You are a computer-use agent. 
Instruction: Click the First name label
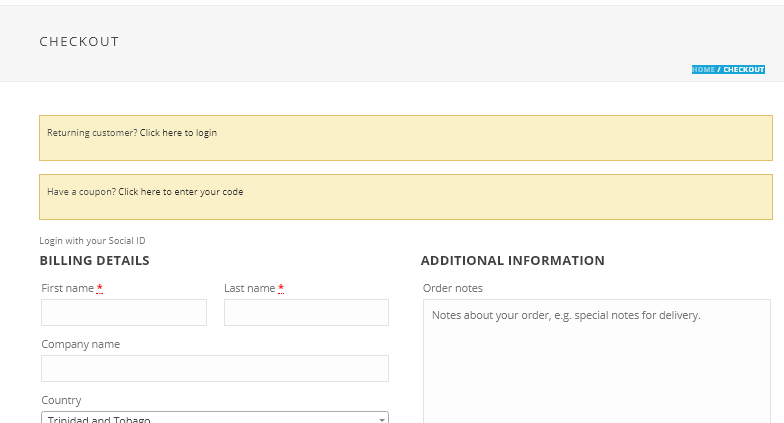point(67,288)
